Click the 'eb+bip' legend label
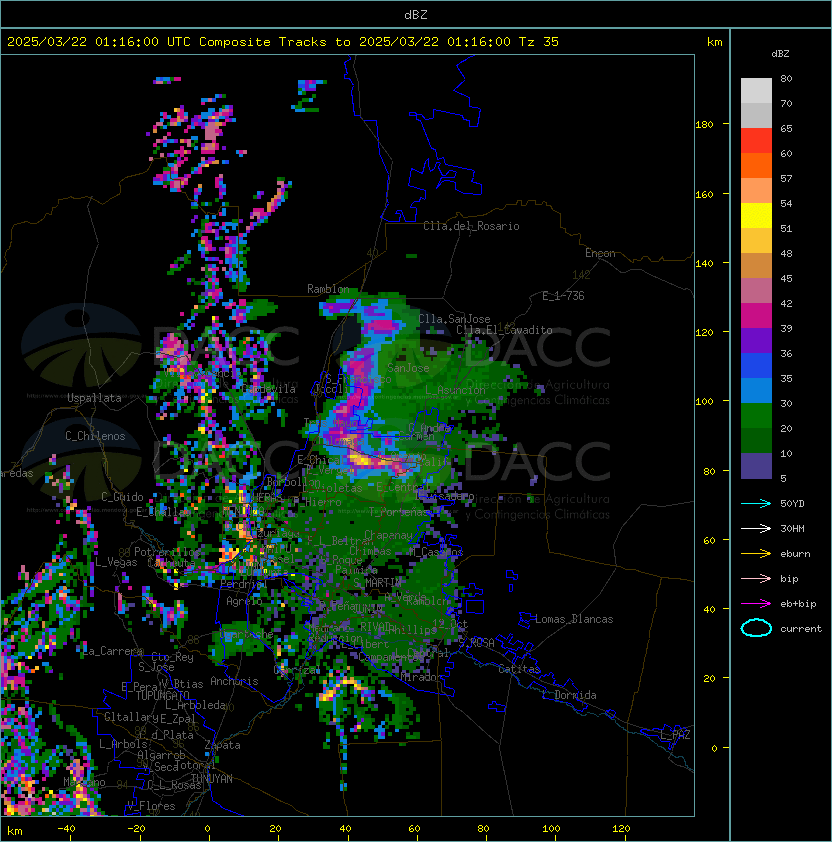832x842 pixels. tap(798, 604)
